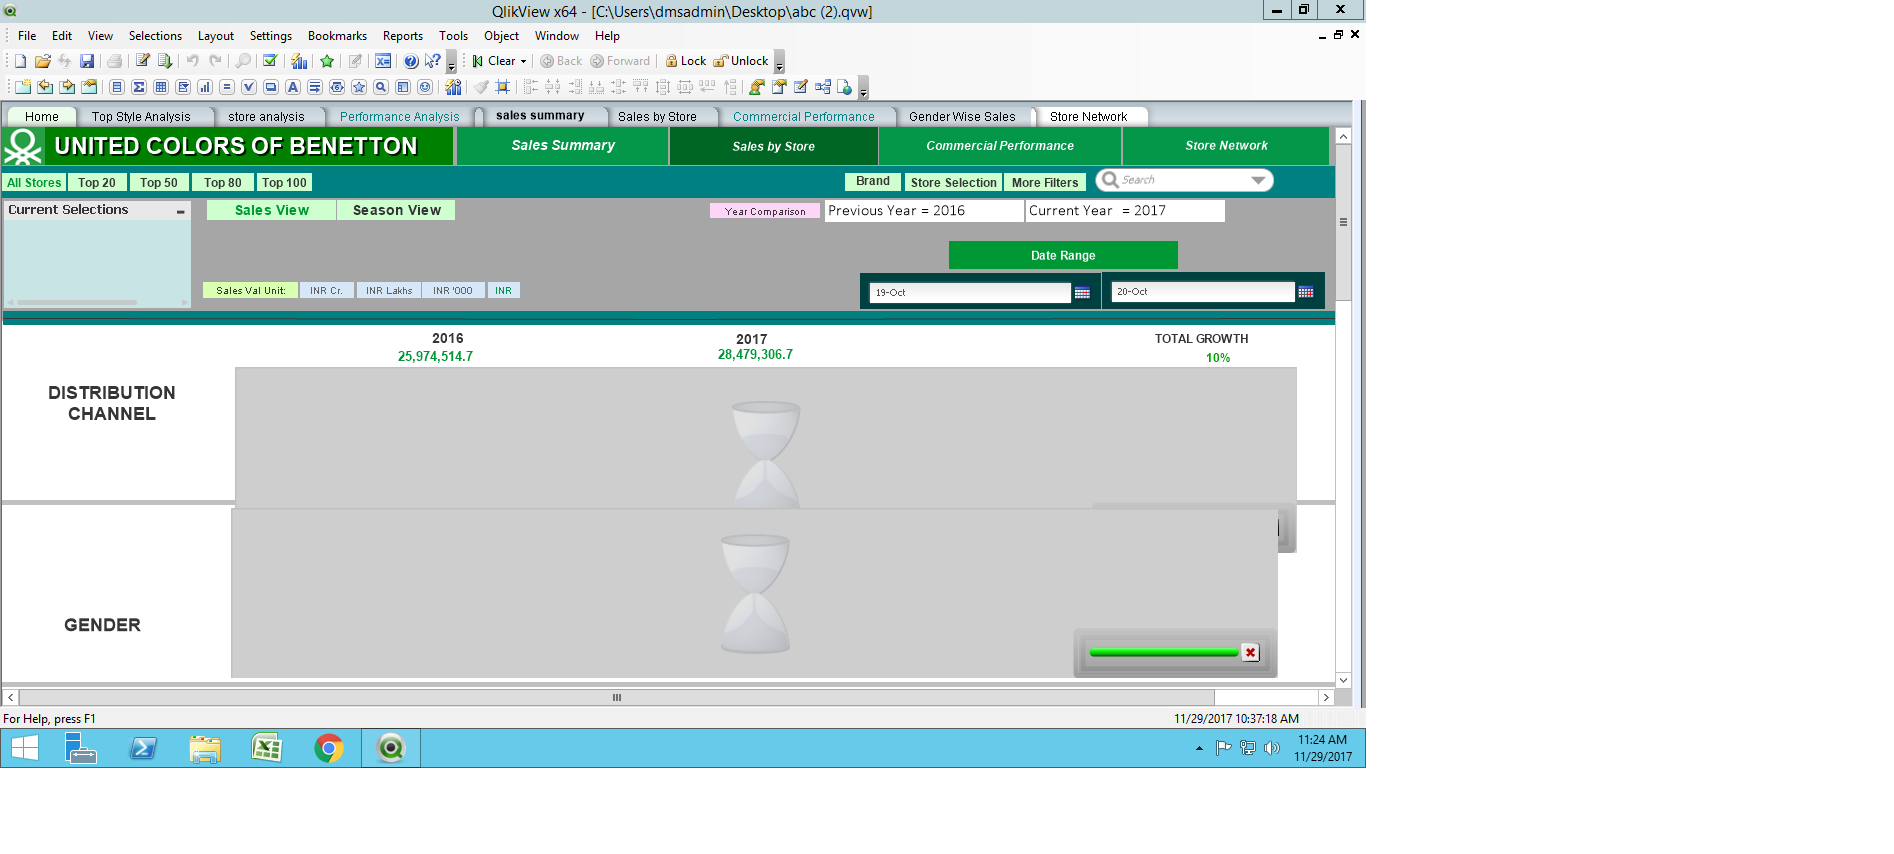
Task: Open the Selections menu
Action: click(155, 36)
